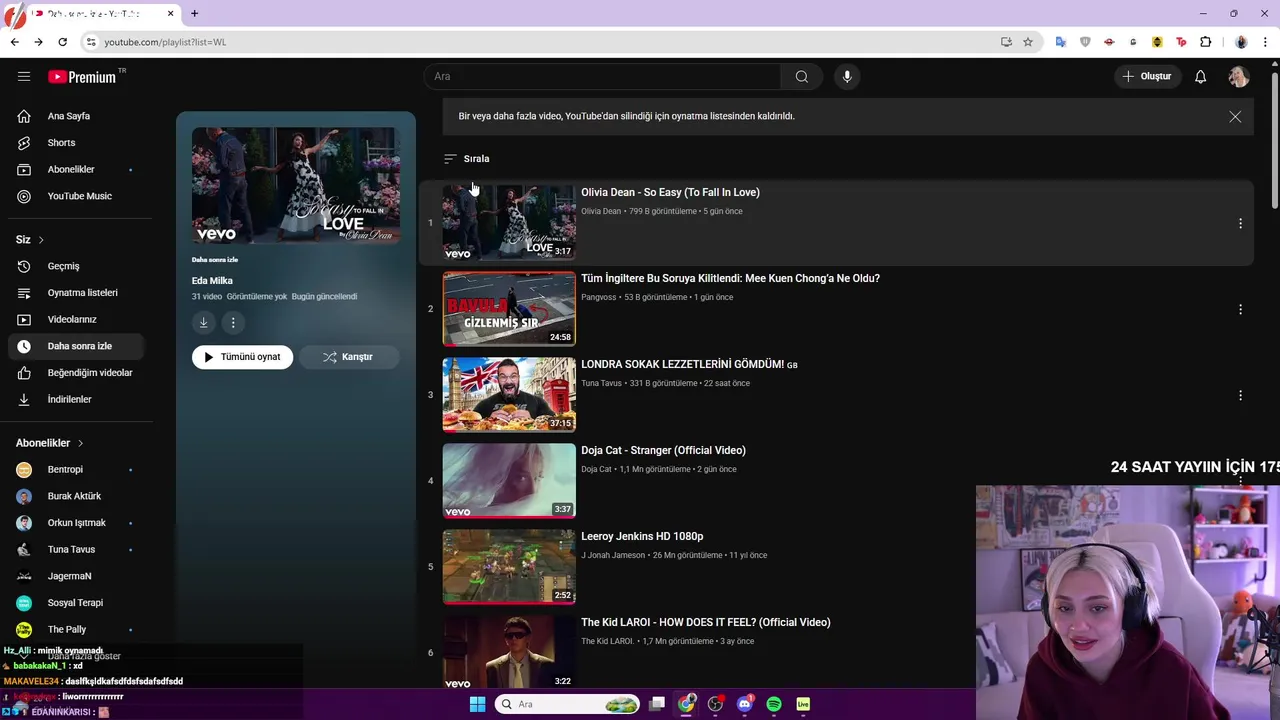
Task: Open options for Mee Kuen Chong video
Action: (1240, 309)
